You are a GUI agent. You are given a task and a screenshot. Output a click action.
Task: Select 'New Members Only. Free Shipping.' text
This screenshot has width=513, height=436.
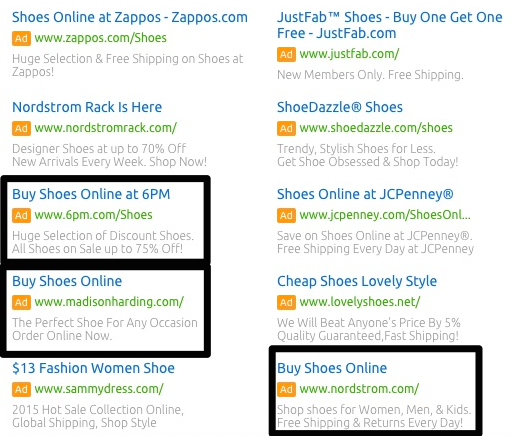pos(370,75)
